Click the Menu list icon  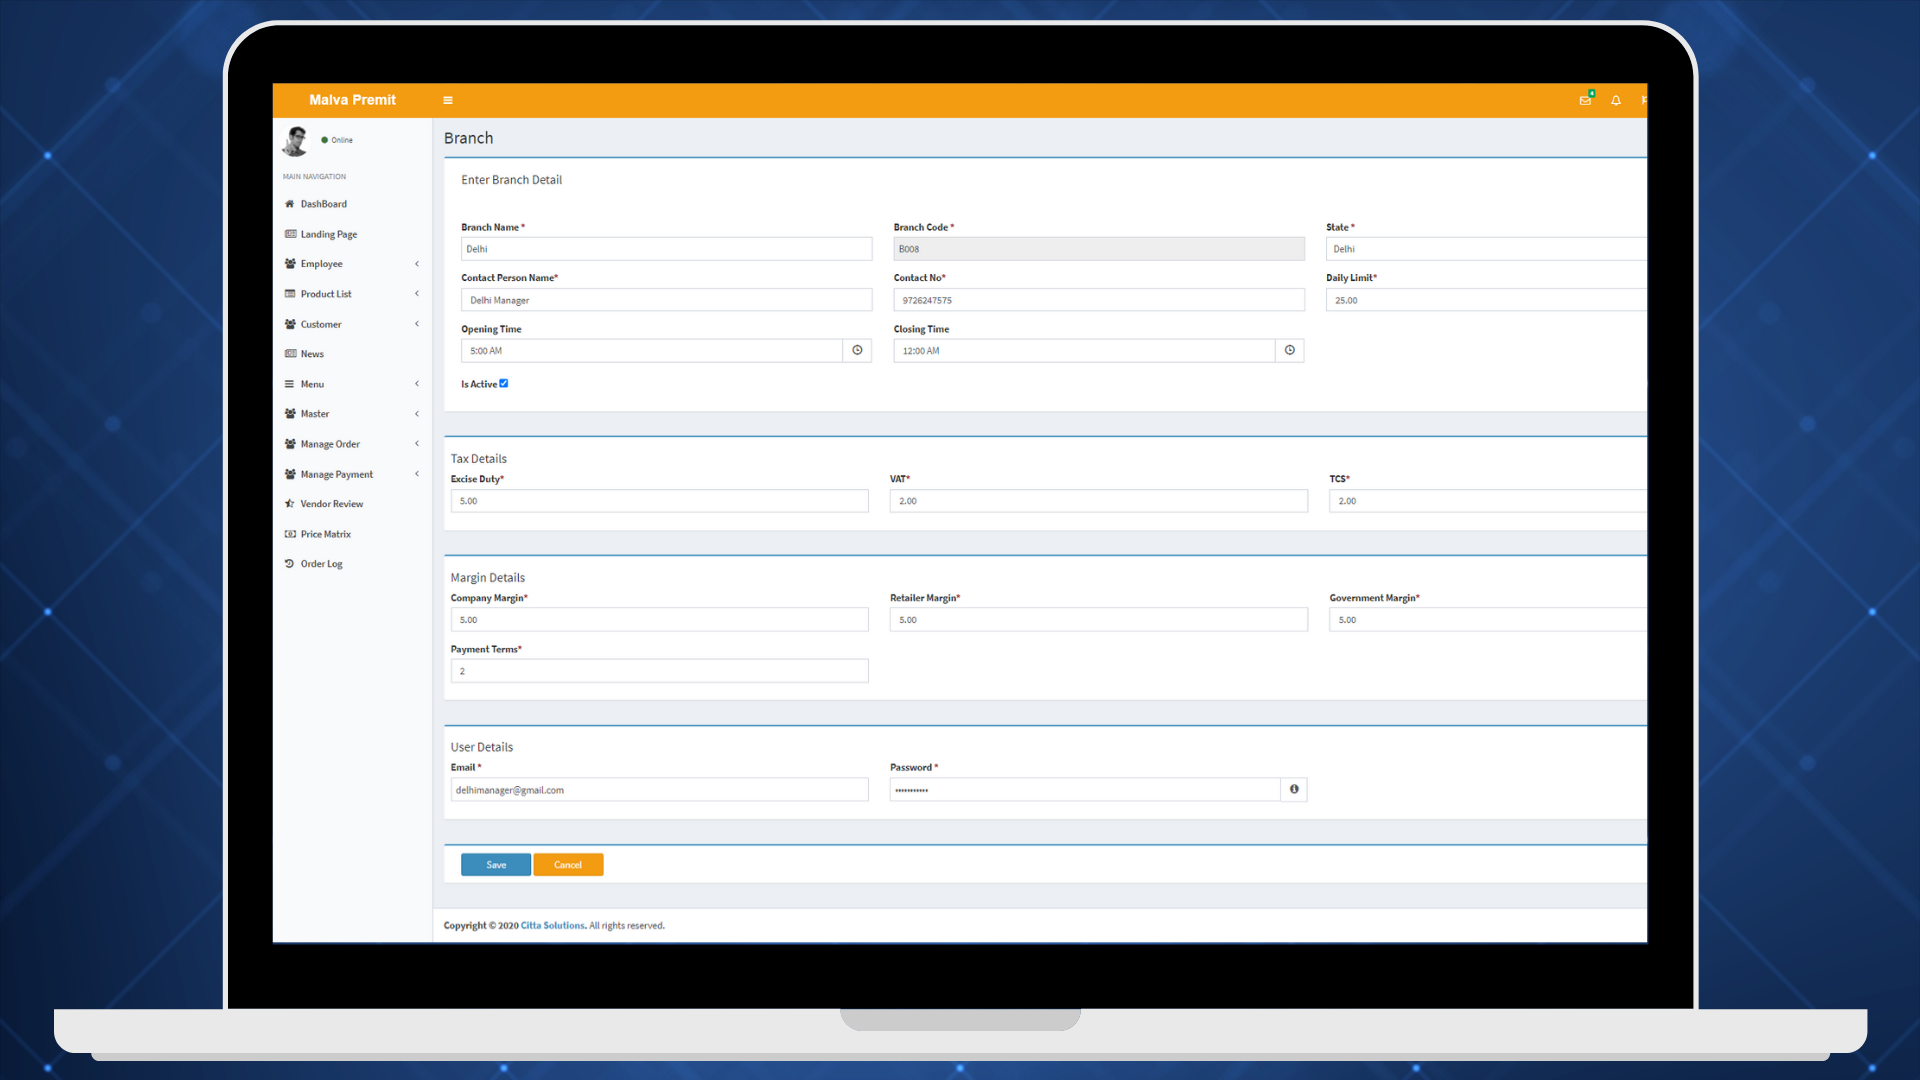290,384
